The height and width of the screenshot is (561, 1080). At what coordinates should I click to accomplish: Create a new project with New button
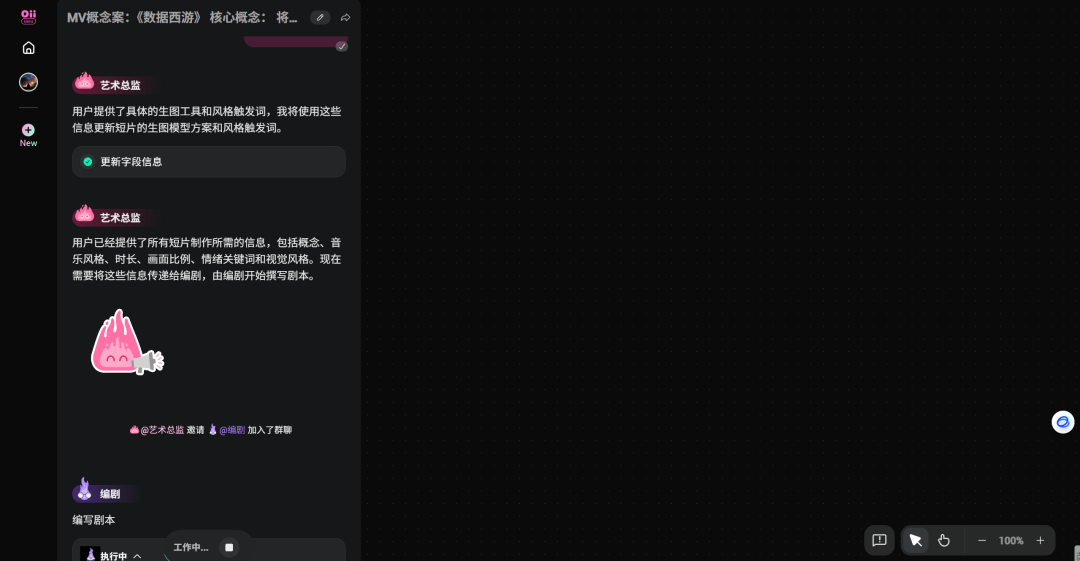point(28,135)
